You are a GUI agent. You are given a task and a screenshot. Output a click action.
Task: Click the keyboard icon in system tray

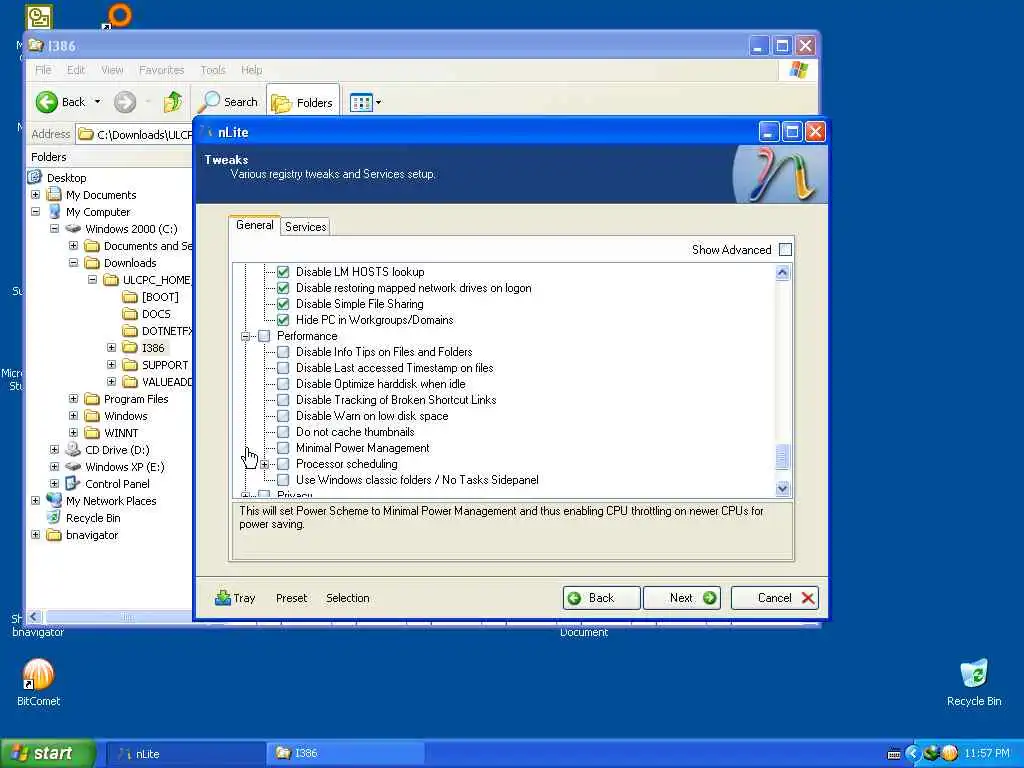tap(894, 754)
